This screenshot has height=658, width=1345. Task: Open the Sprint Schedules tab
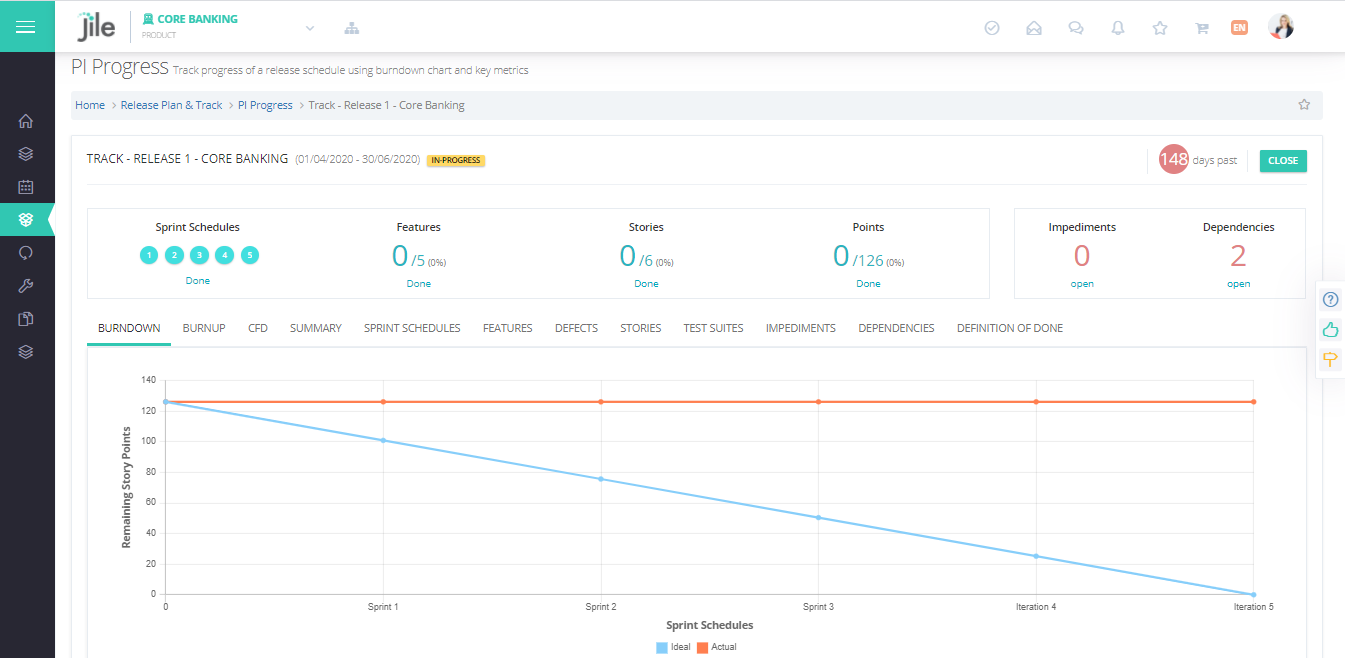(412, 328)
